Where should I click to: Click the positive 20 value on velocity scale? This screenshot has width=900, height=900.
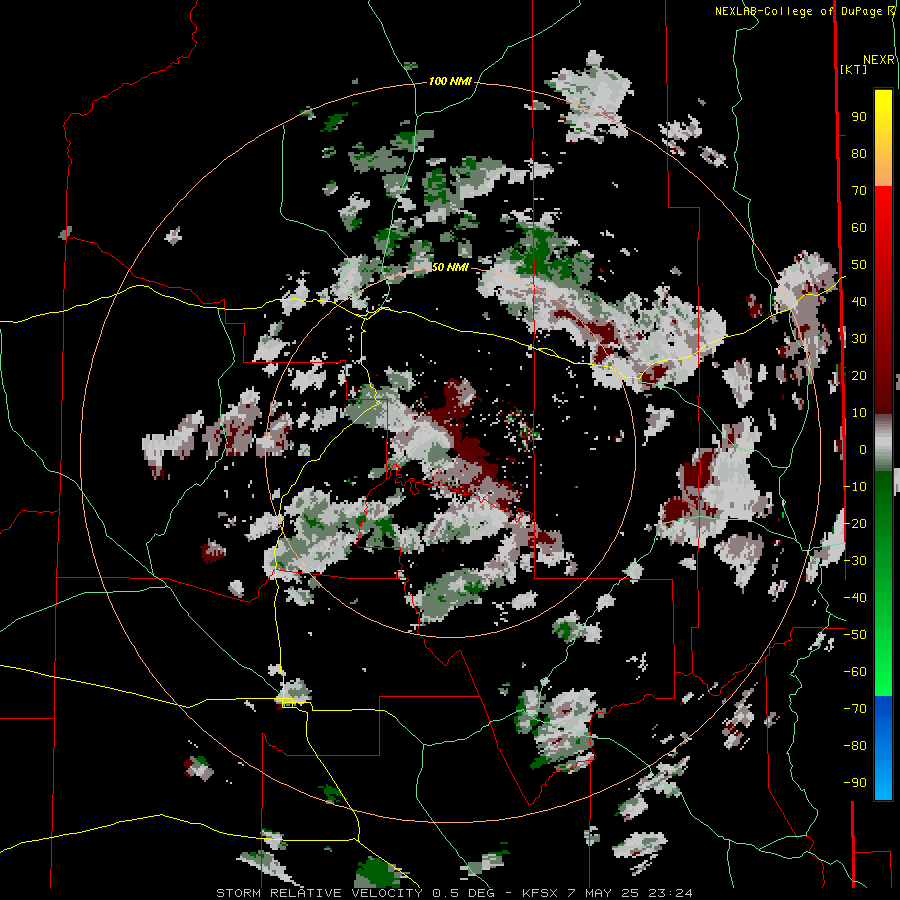859,375
